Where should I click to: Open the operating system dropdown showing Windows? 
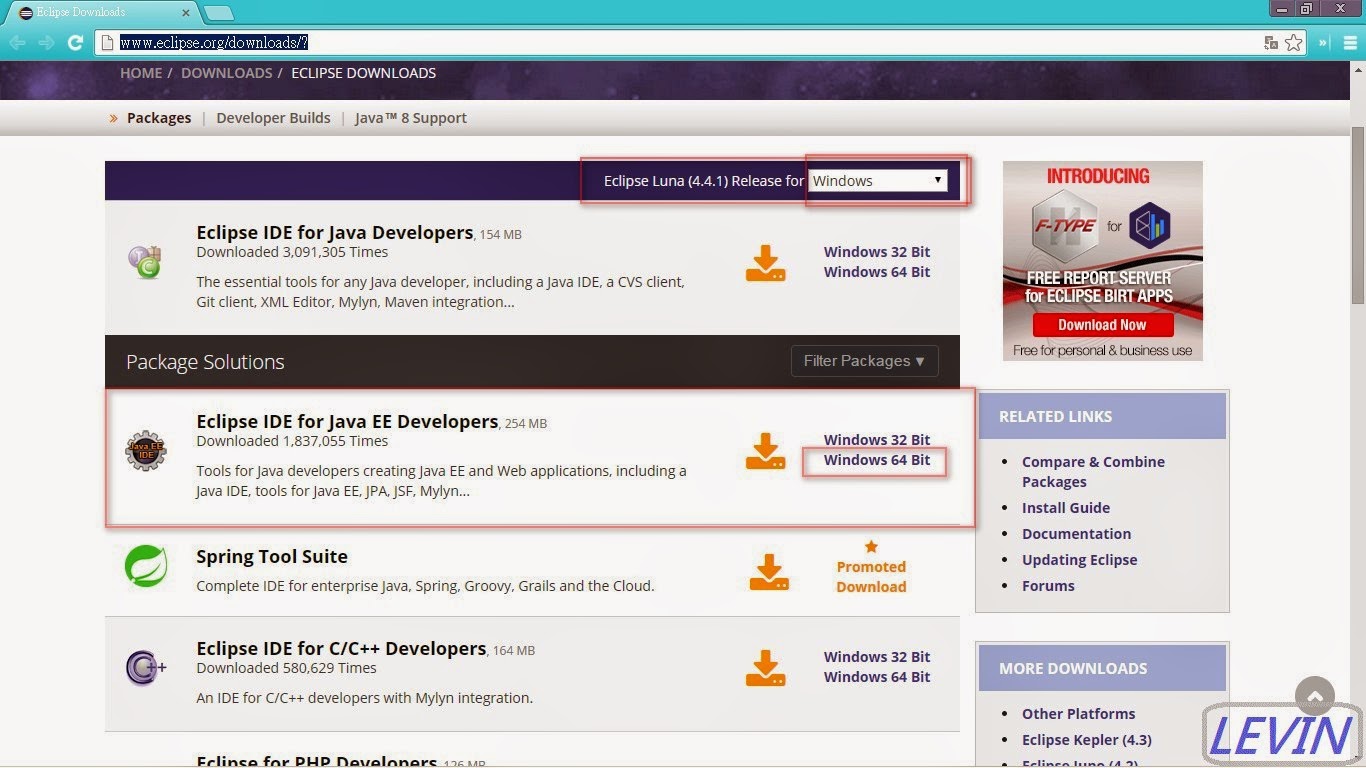[x=877, y=181]
